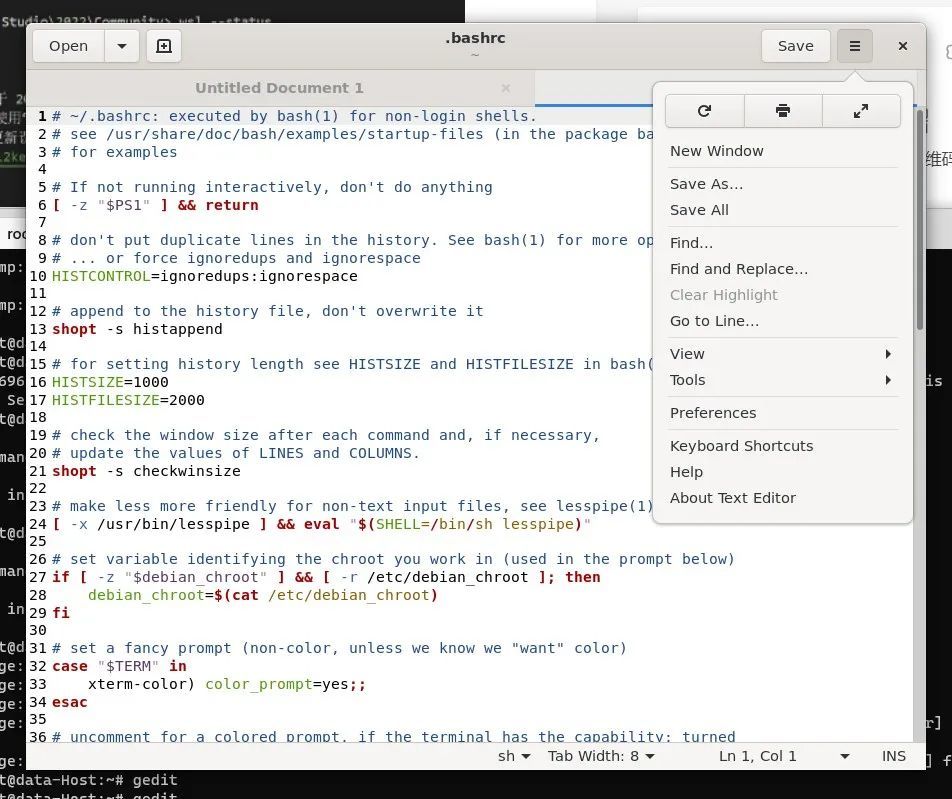Click the reload document icon
Viewport: 952px width, 799px height.
pos(704,111)
